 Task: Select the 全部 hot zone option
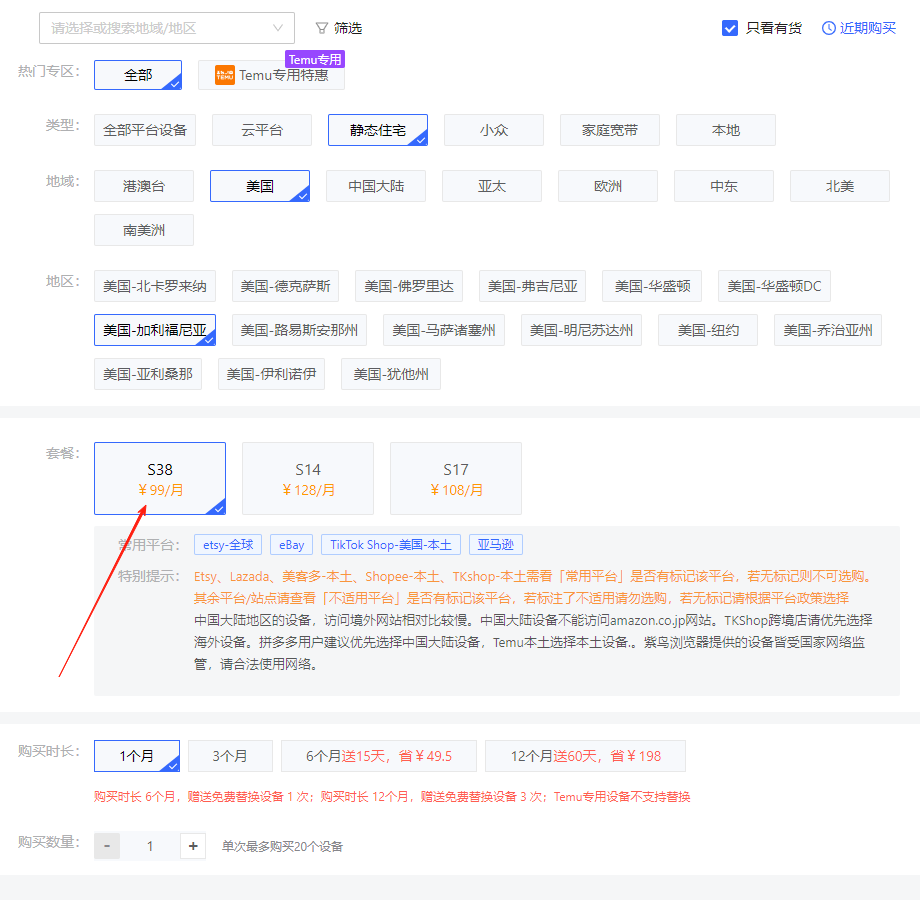(x=138, y=75)
